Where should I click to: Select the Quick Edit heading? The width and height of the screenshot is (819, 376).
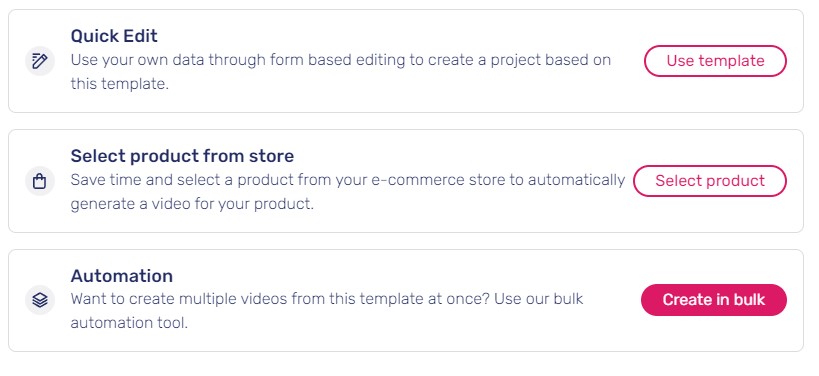tap(114, 36)
